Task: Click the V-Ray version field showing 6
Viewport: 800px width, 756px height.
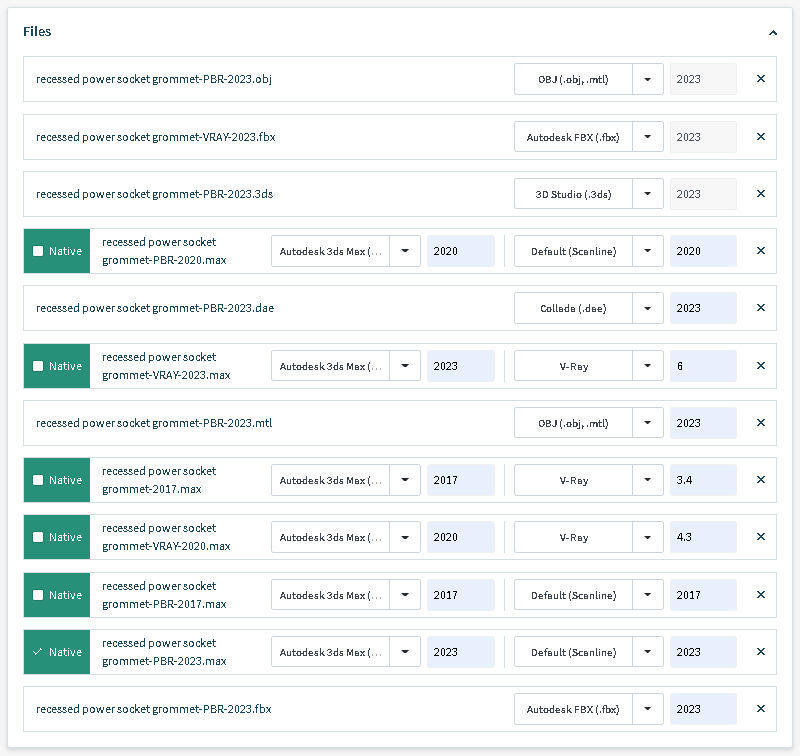Action: pyautogui.click(x=703, y=366)
